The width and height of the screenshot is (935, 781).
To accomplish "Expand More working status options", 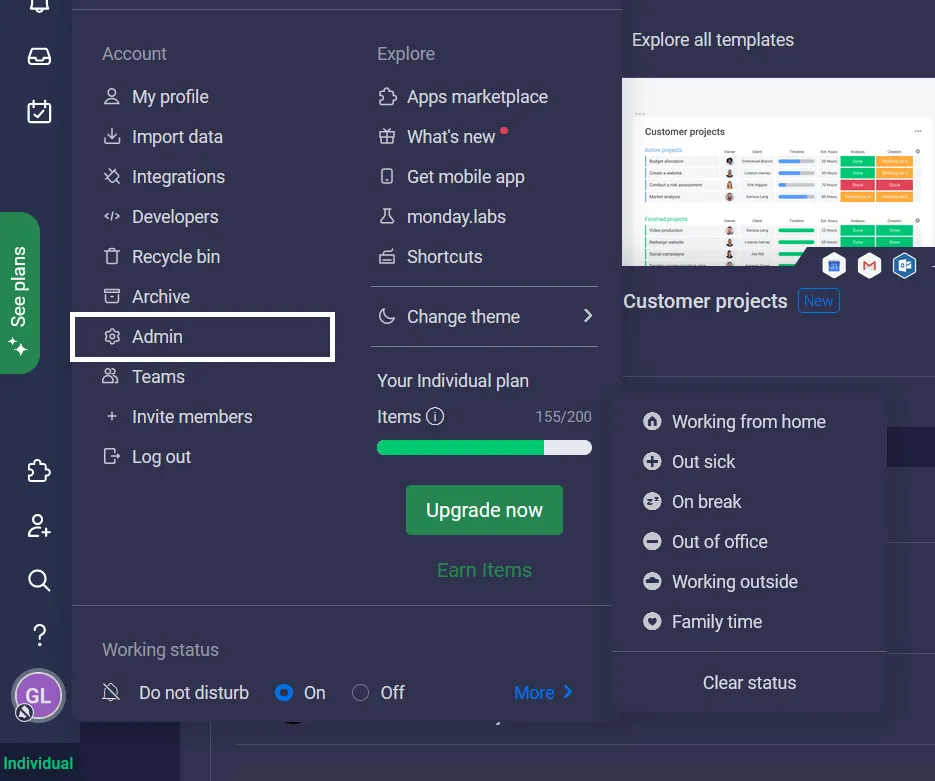I will click(x=543, y=692).
